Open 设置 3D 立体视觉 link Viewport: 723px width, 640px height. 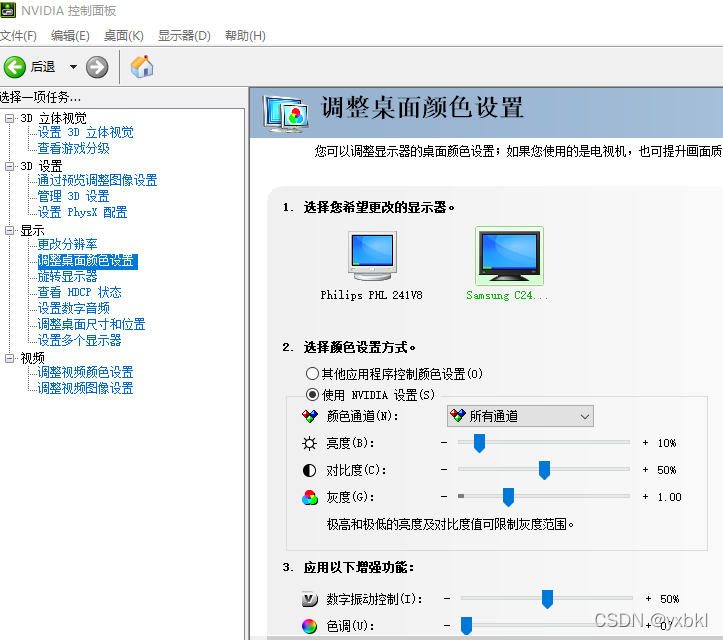tap(85, 133)
